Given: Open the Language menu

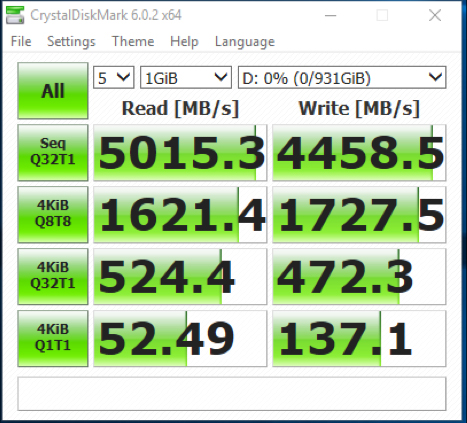Looking at the screenshot, I should (245, 42).
